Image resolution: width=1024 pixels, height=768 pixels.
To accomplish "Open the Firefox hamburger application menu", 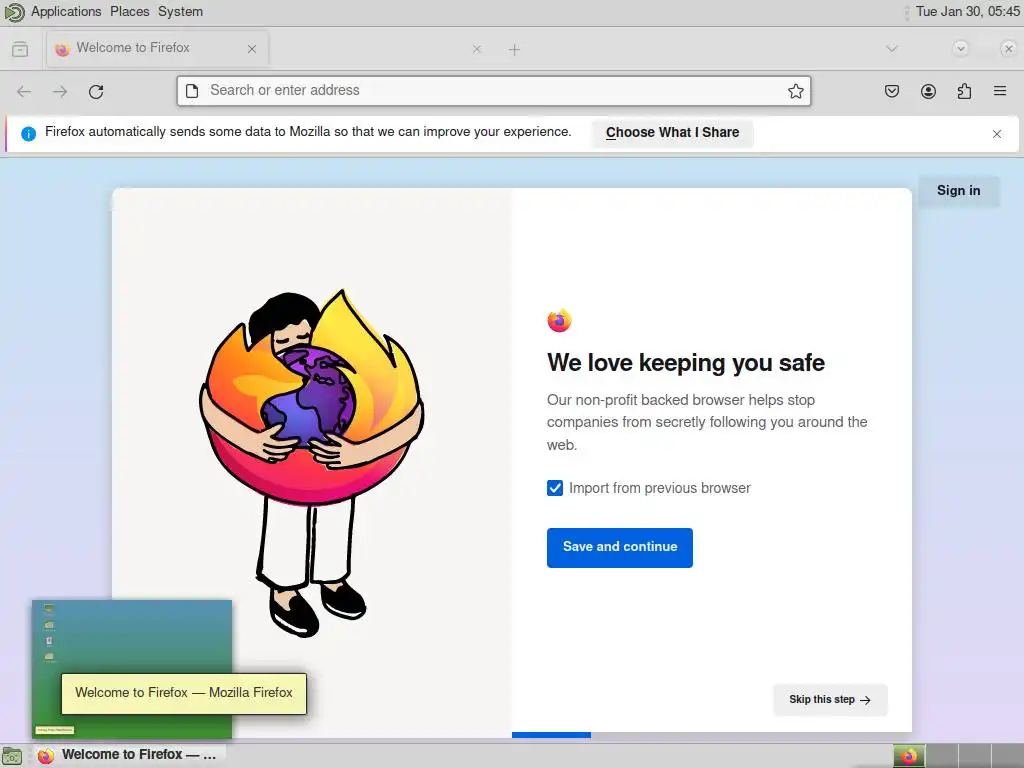I will pyautogui.click(x=1000, y=91).
